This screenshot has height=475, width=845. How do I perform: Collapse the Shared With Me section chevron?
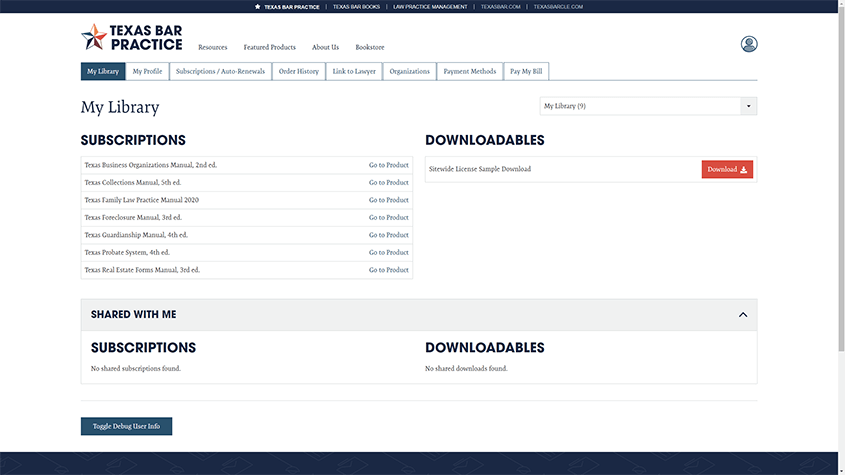[x=743, y=315]
